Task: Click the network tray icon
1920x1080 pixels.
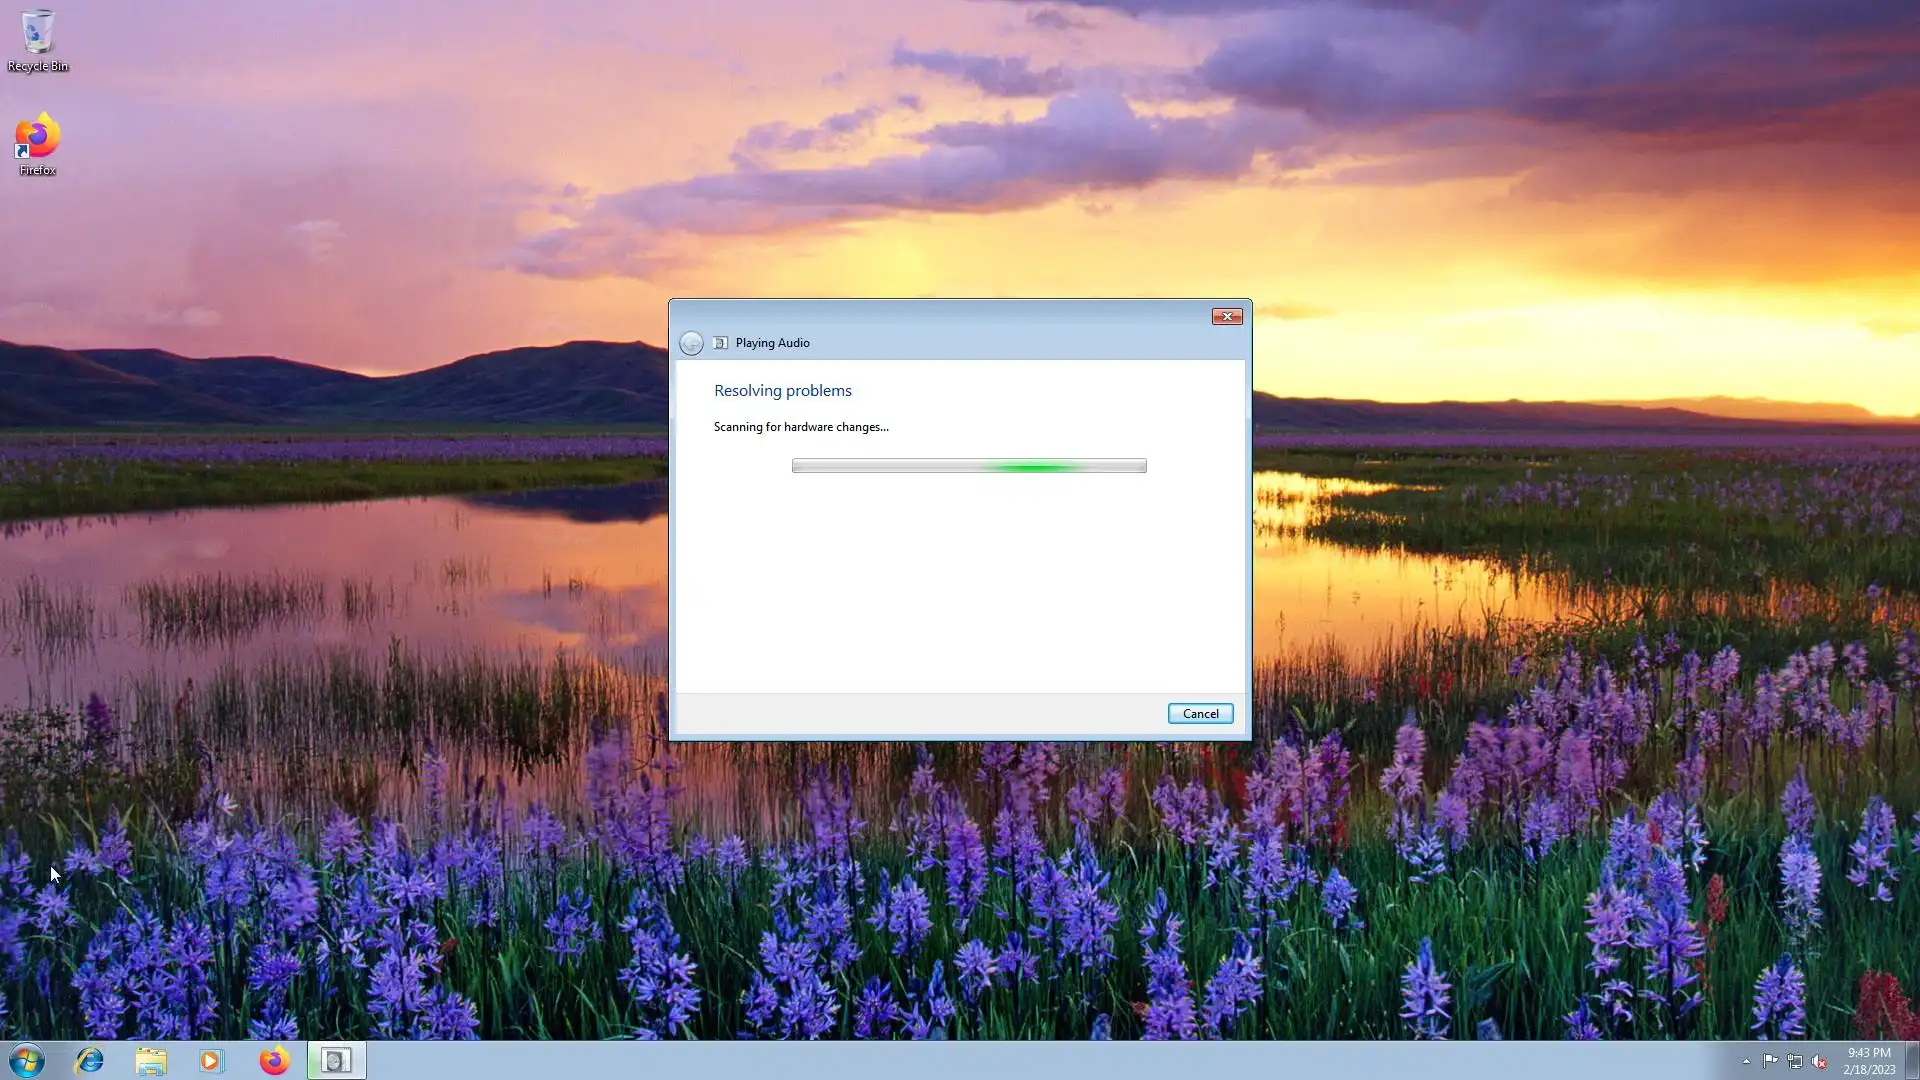Action: 1795,1061
